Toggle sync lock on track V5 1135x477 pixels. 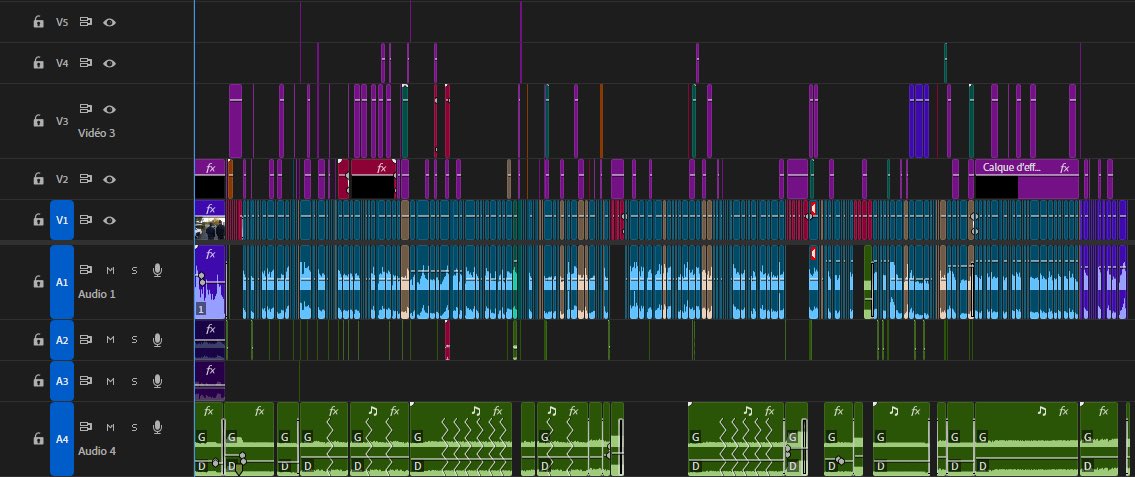point(85,22)
